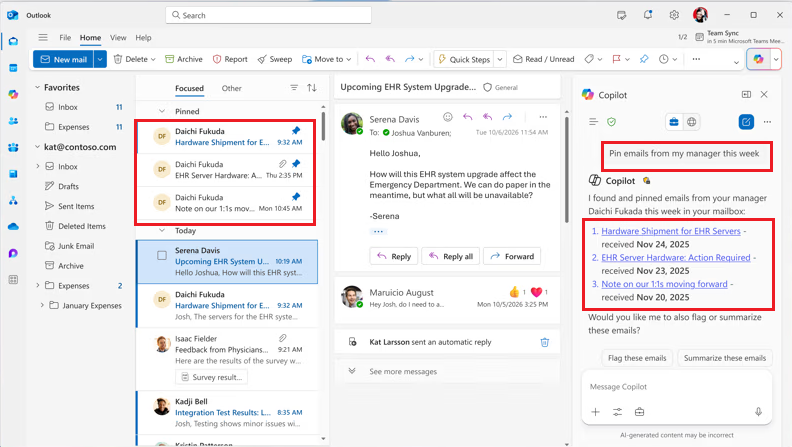792x447 pixels.
Task: Click the plus icon in Copilot message box
Action: click(x=596, y=412)
